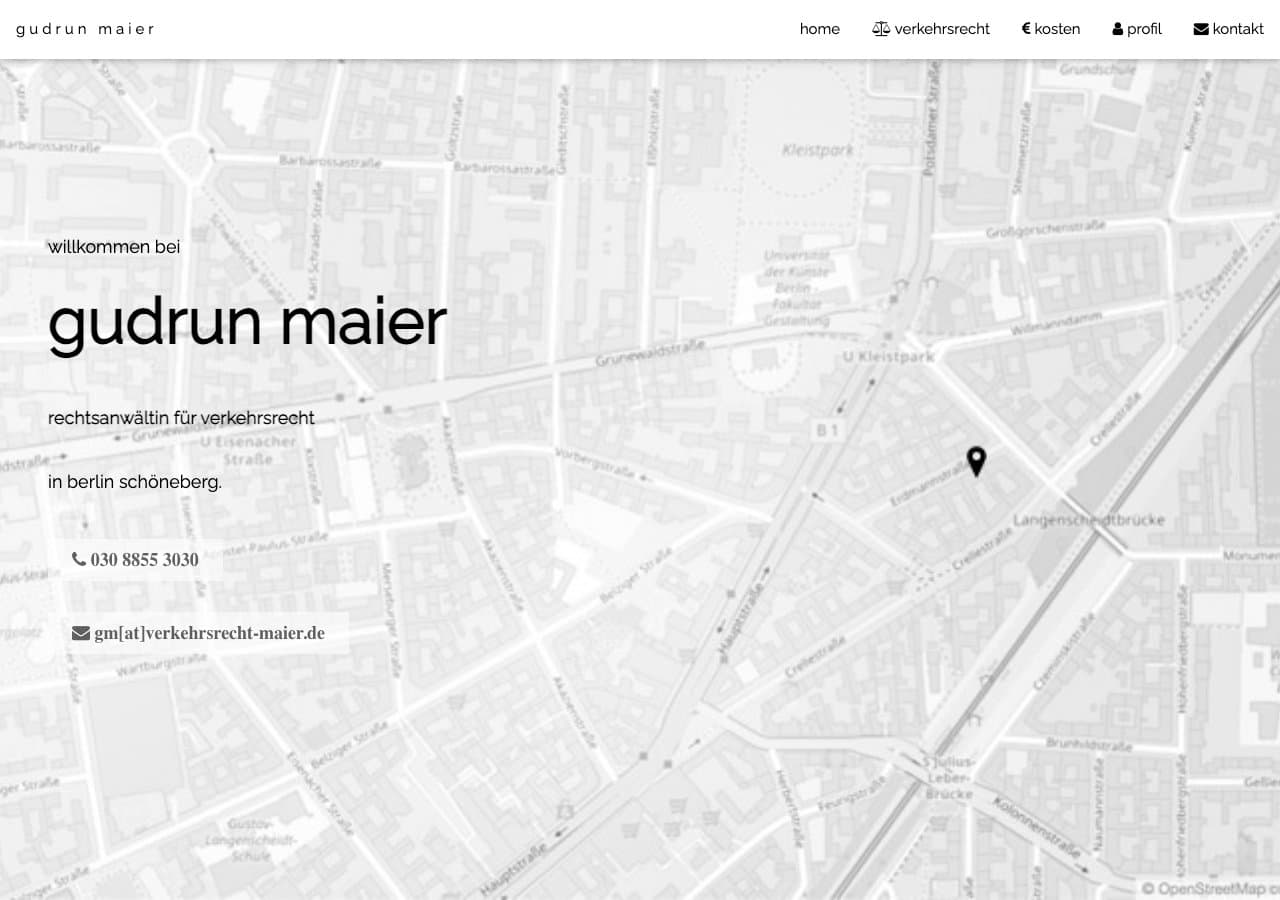Click the envelope icon beside kontakt
This screenshot has width=1280, height=900.
(1201, 29)
